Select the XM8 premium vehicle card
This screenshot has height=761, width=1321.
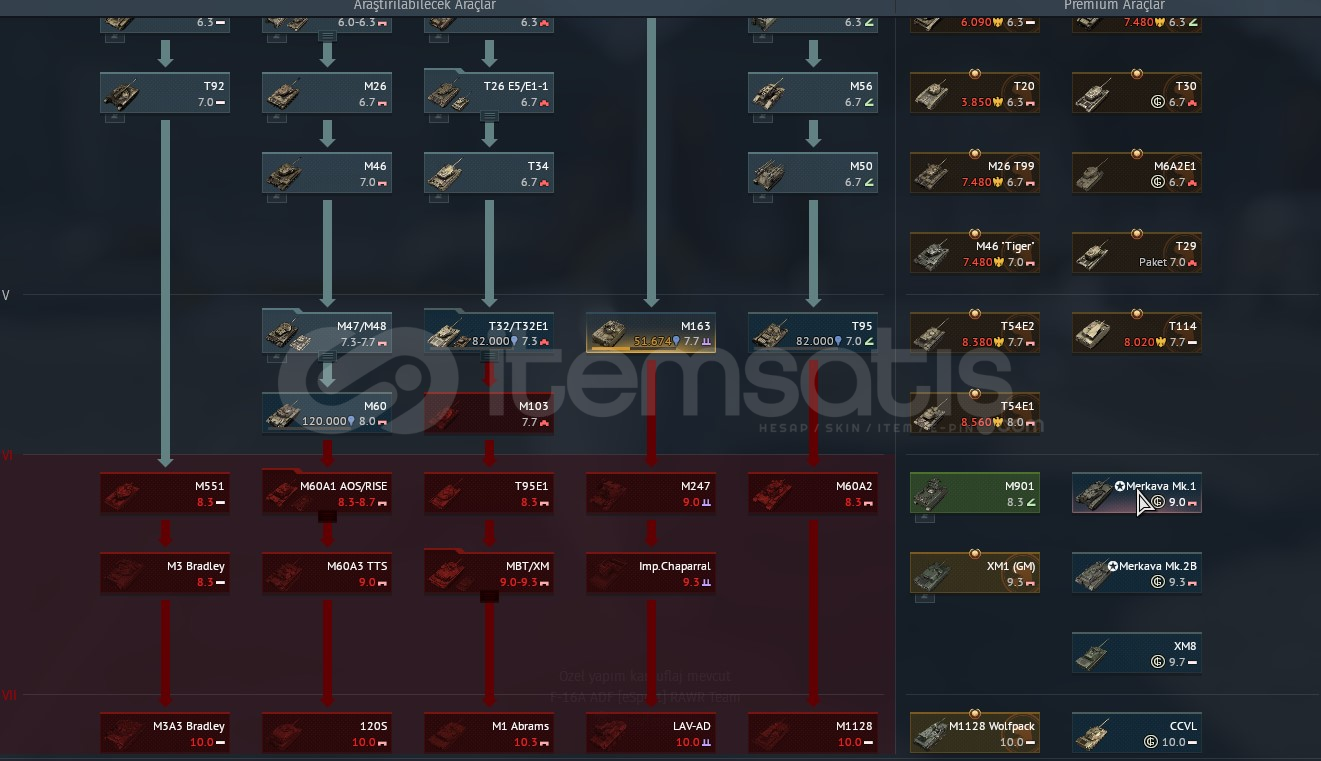point(1137,653)
